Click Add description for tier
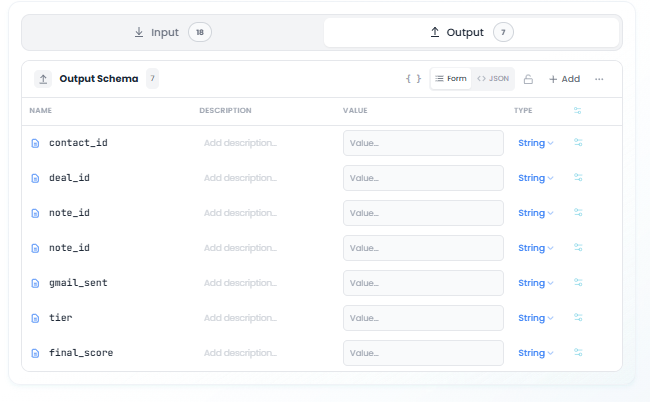This screenshot has width=650, height=402. (240, 318)
